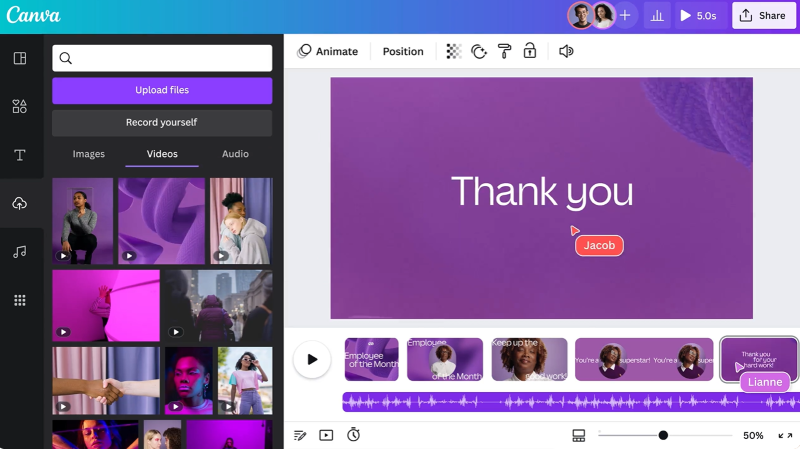Click the Animate button
800x449 pixels.
[328, 51]
